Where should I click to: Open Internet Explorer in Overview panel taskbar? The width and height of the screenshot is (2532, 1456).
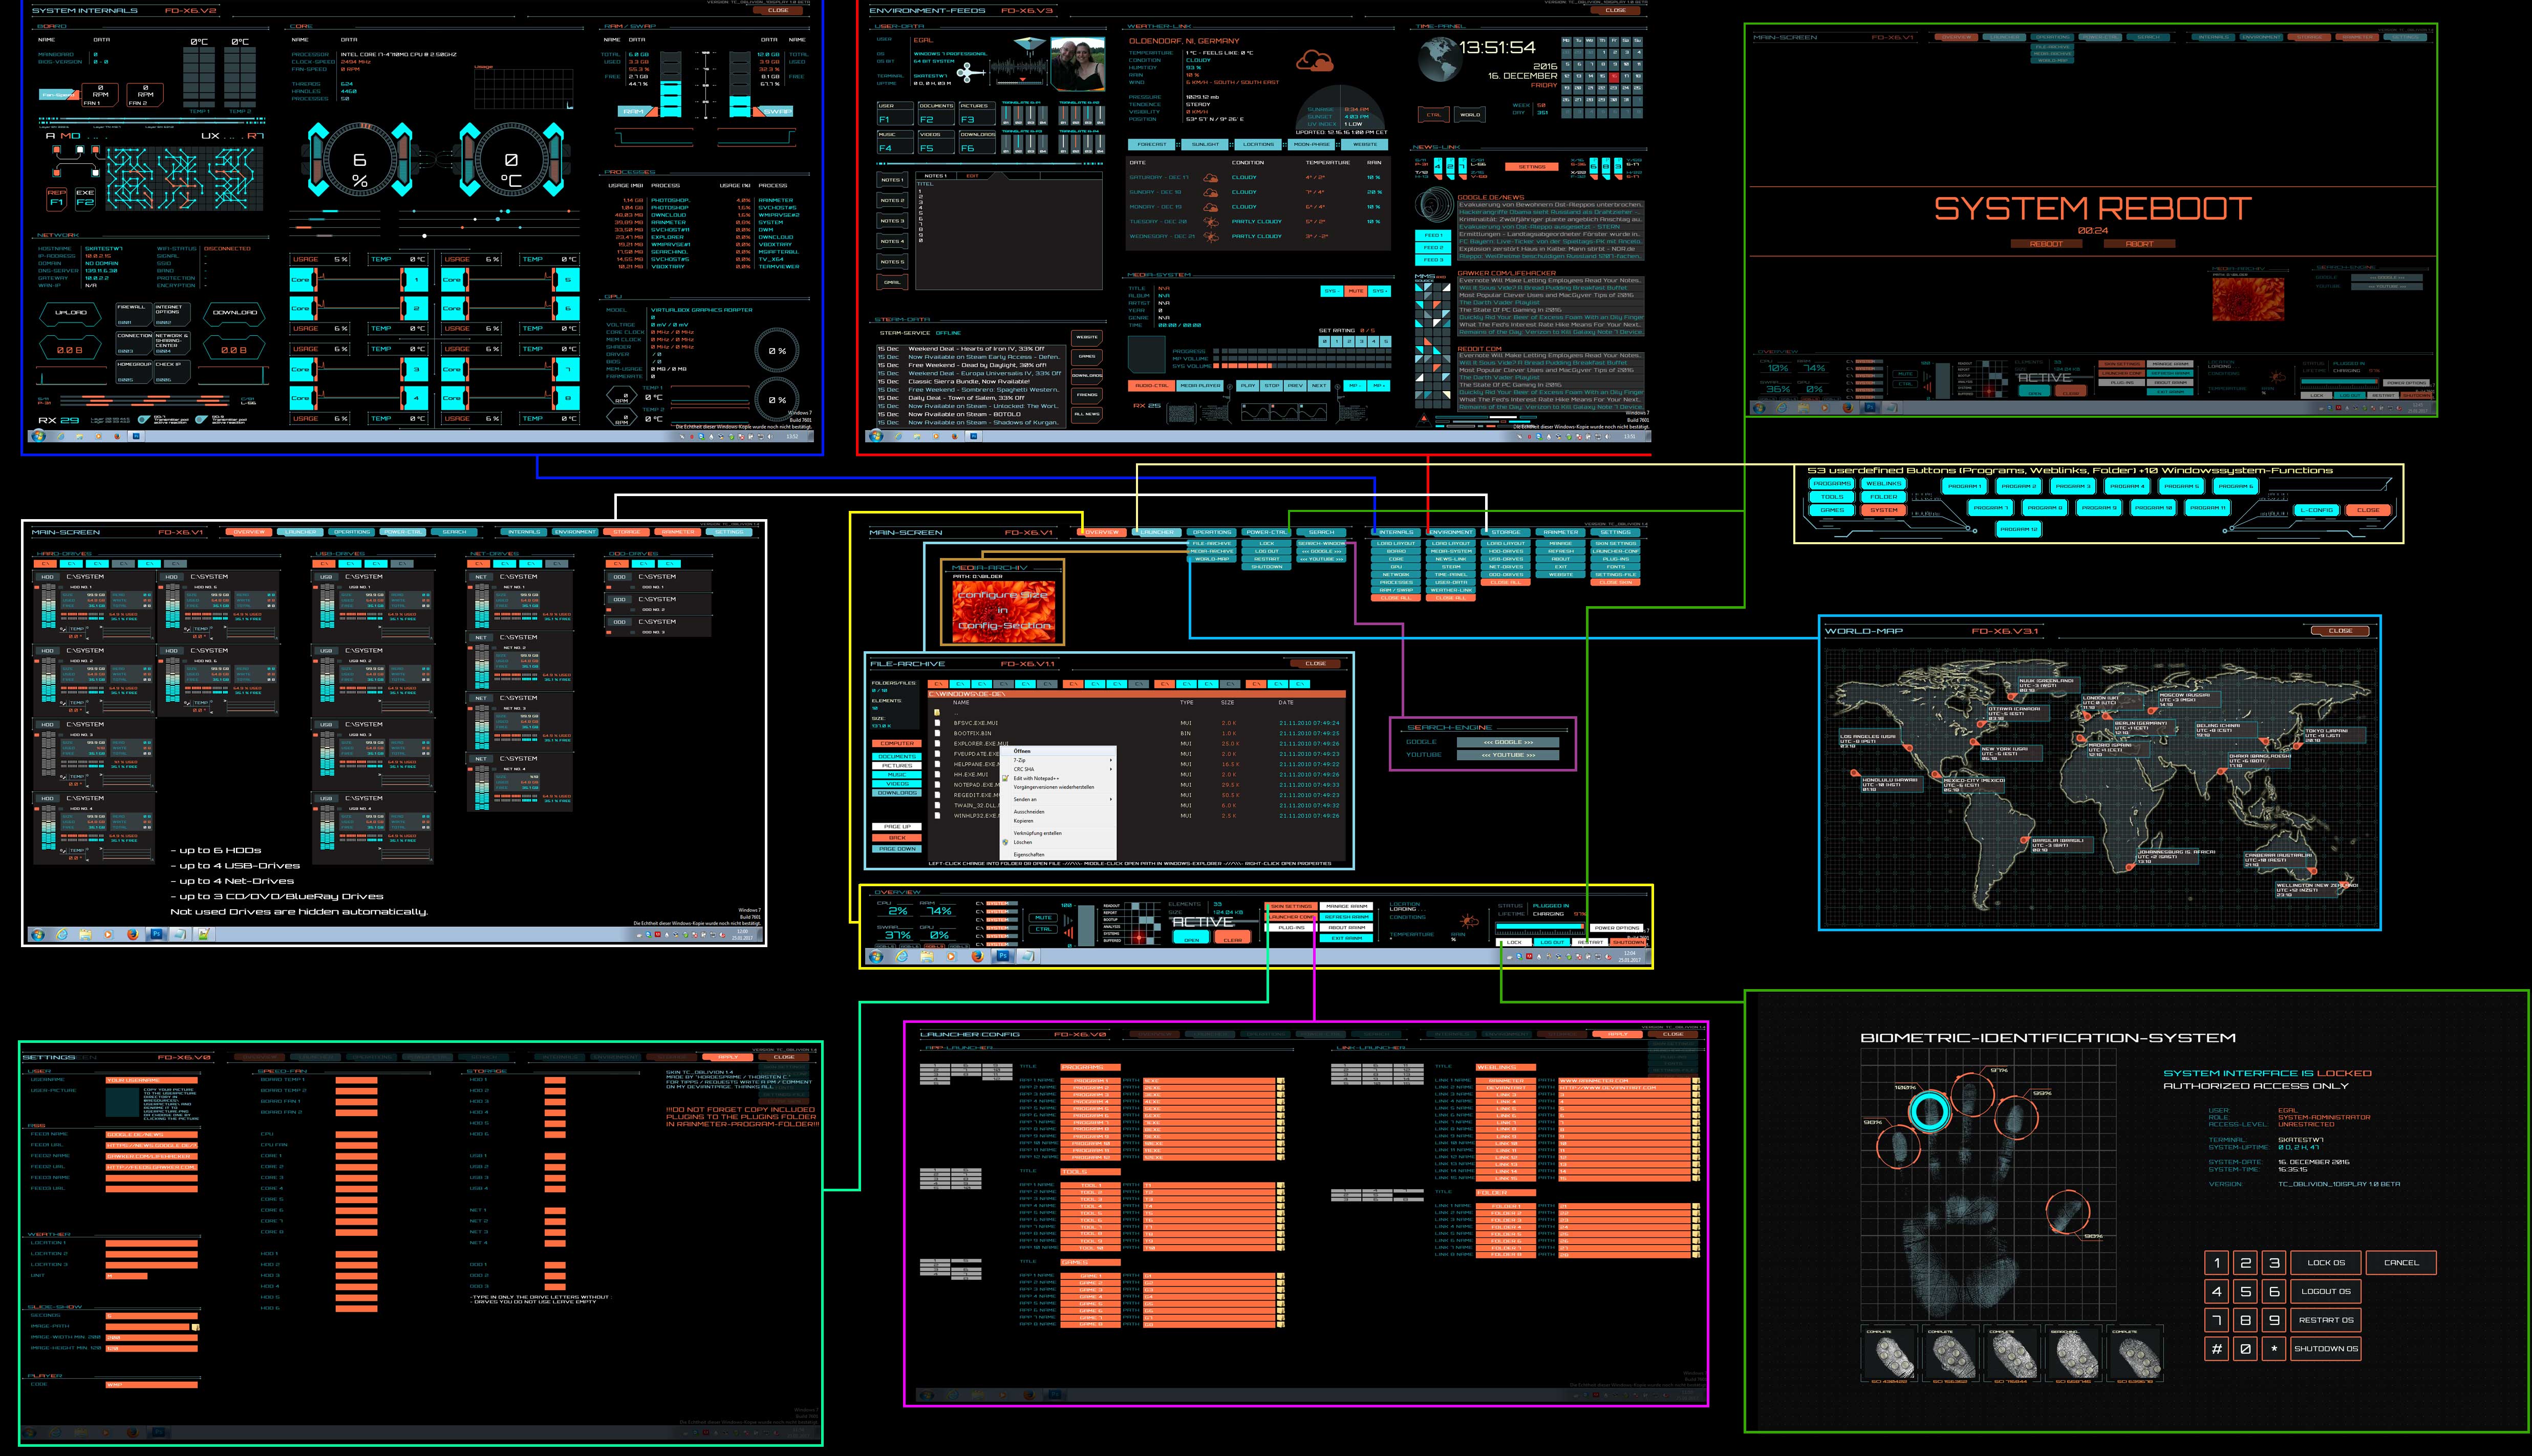pyautogui.click(x=902, y=957)
